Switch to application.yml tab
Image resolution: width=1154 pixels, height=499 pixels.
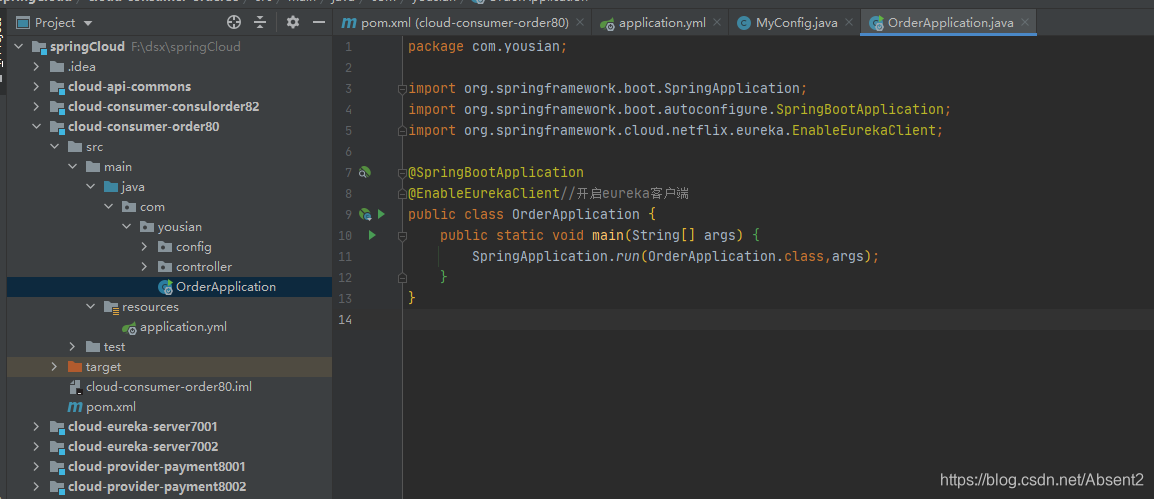660,23
